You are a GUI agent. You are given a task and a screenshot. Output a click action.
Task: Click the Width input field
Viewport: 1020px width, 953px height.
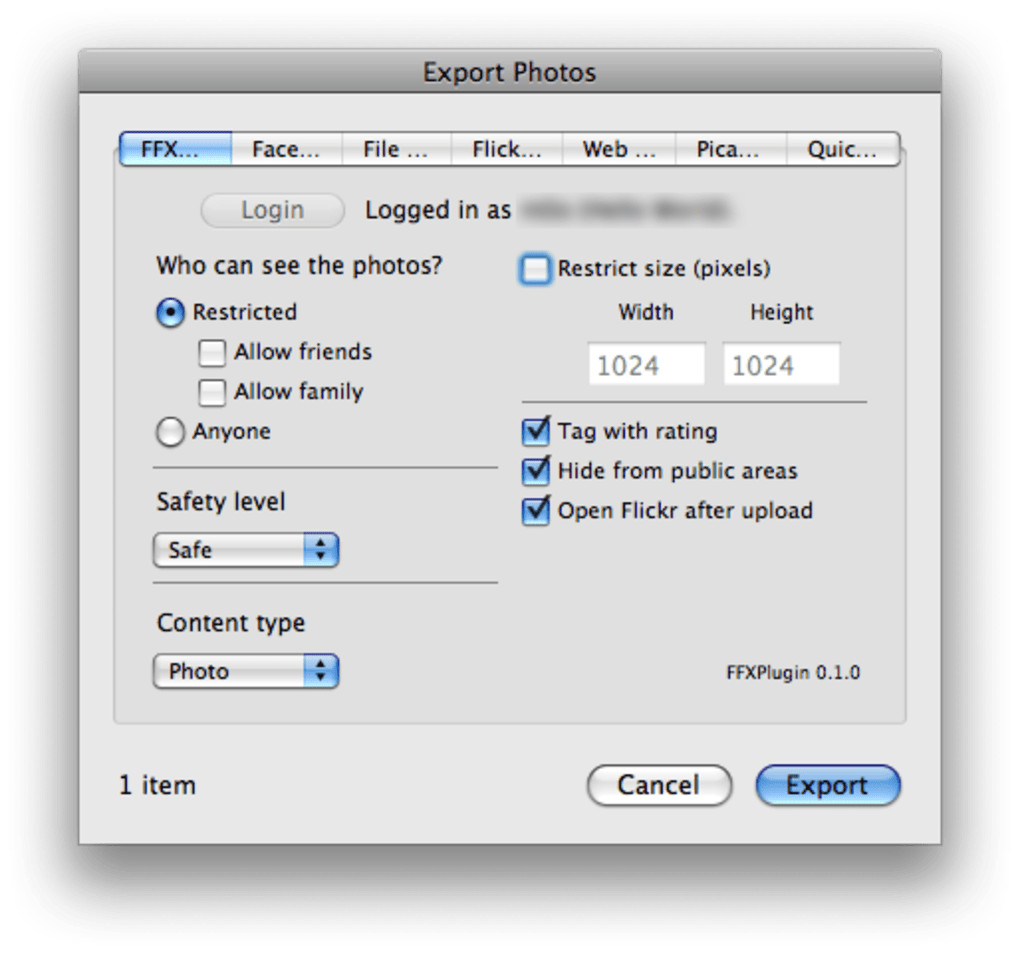tap(646, 366)
